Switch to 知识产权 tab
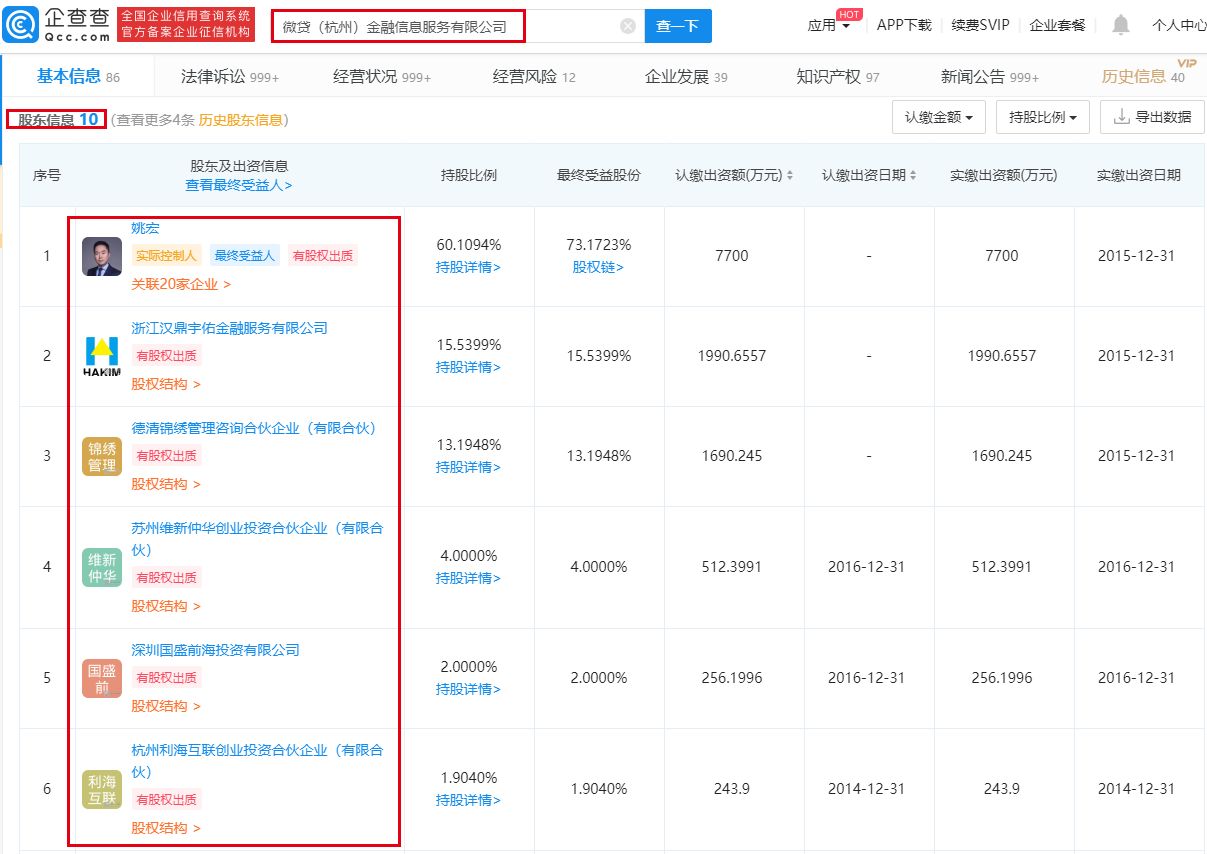 837,77
